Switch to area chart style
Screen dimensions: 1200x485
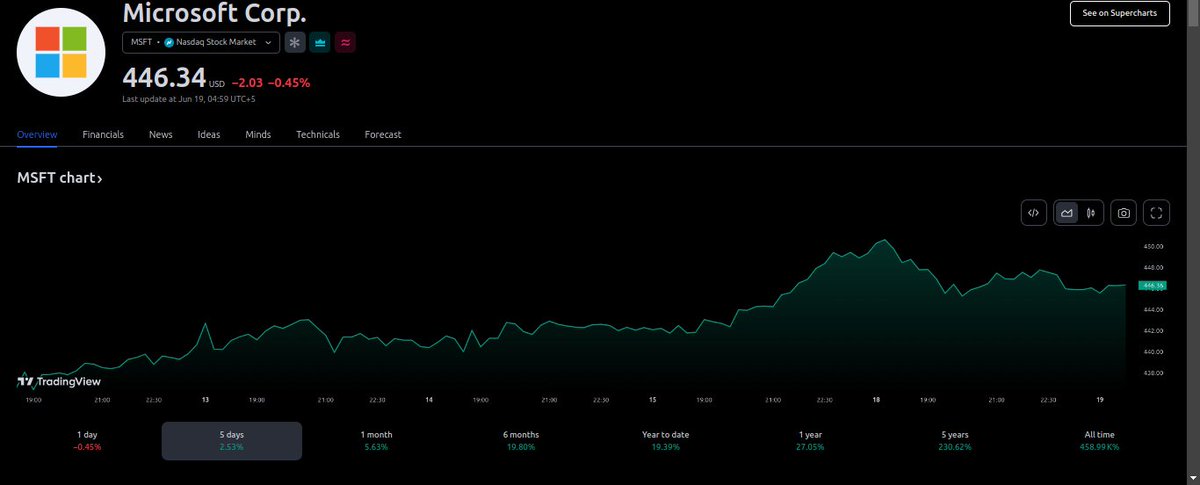coord(1067,212)
